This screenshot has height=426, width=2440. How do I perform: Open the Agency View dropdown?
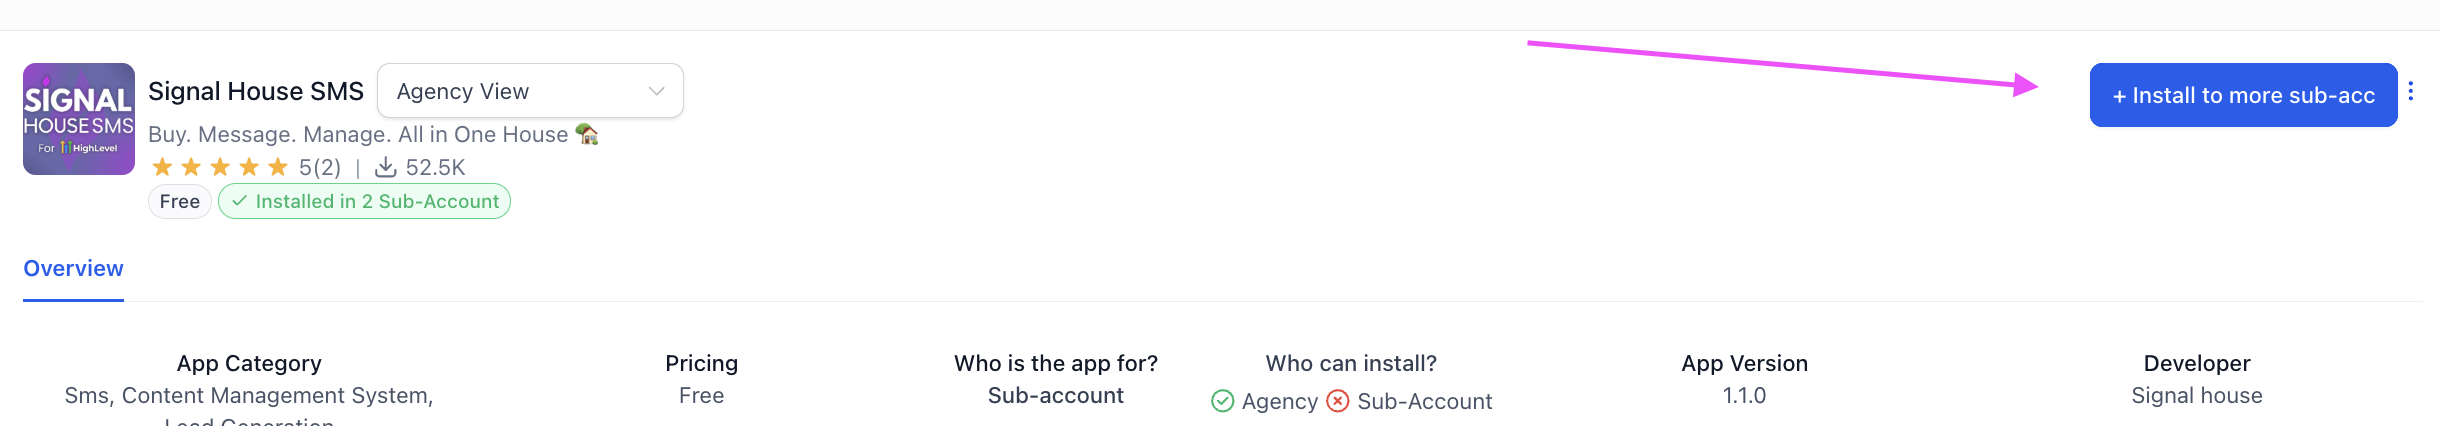click(x=529, y=91)
